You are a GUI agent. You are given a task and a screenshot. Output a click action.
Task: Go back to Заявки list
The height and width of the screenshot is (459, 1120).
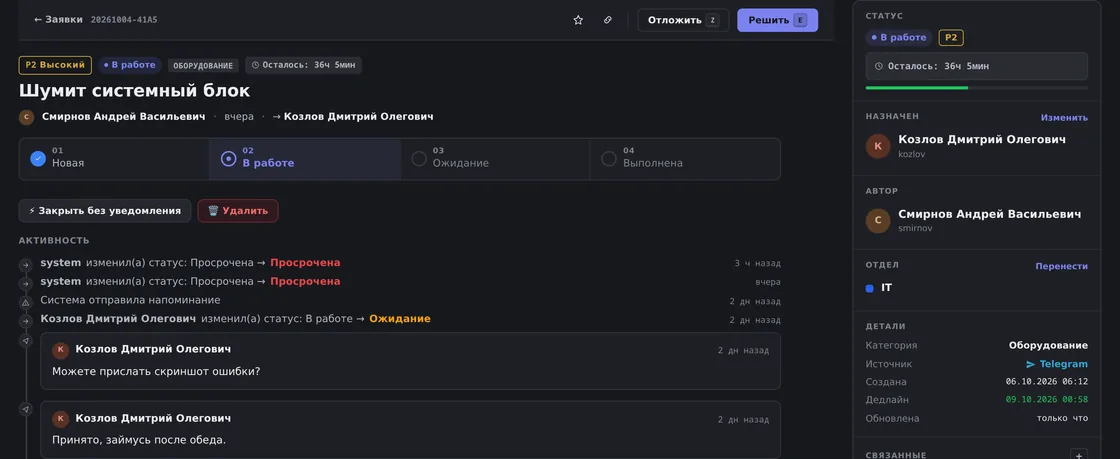(x=59, y=20)
